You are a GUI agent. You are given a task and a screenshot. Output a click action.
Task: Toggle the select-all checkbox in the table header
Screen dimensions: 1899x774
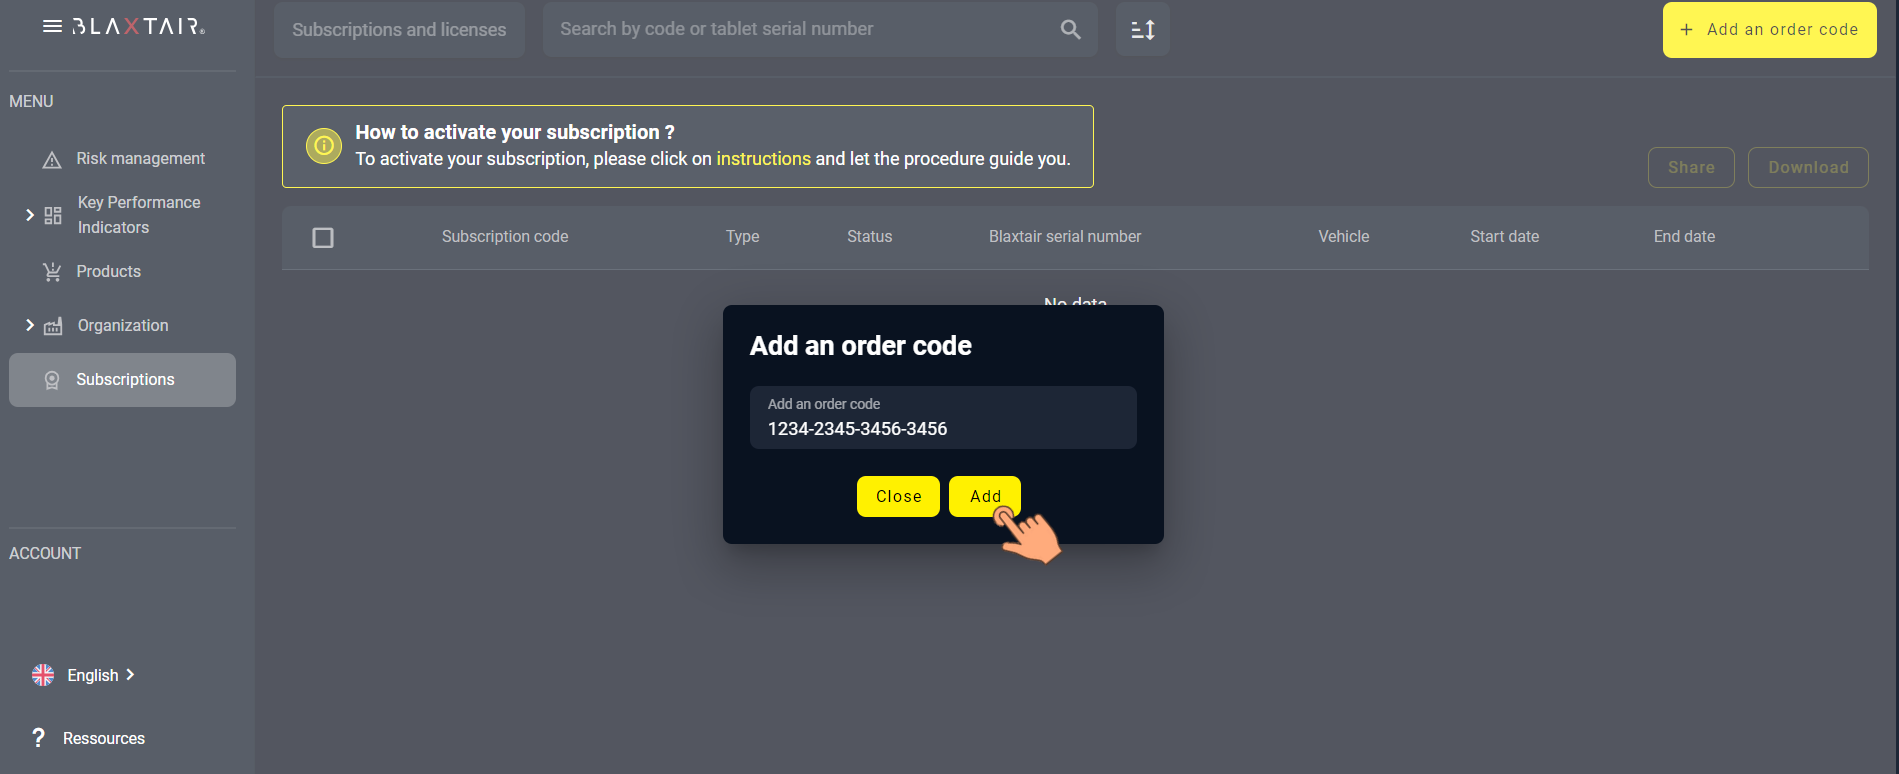[323, 237]
